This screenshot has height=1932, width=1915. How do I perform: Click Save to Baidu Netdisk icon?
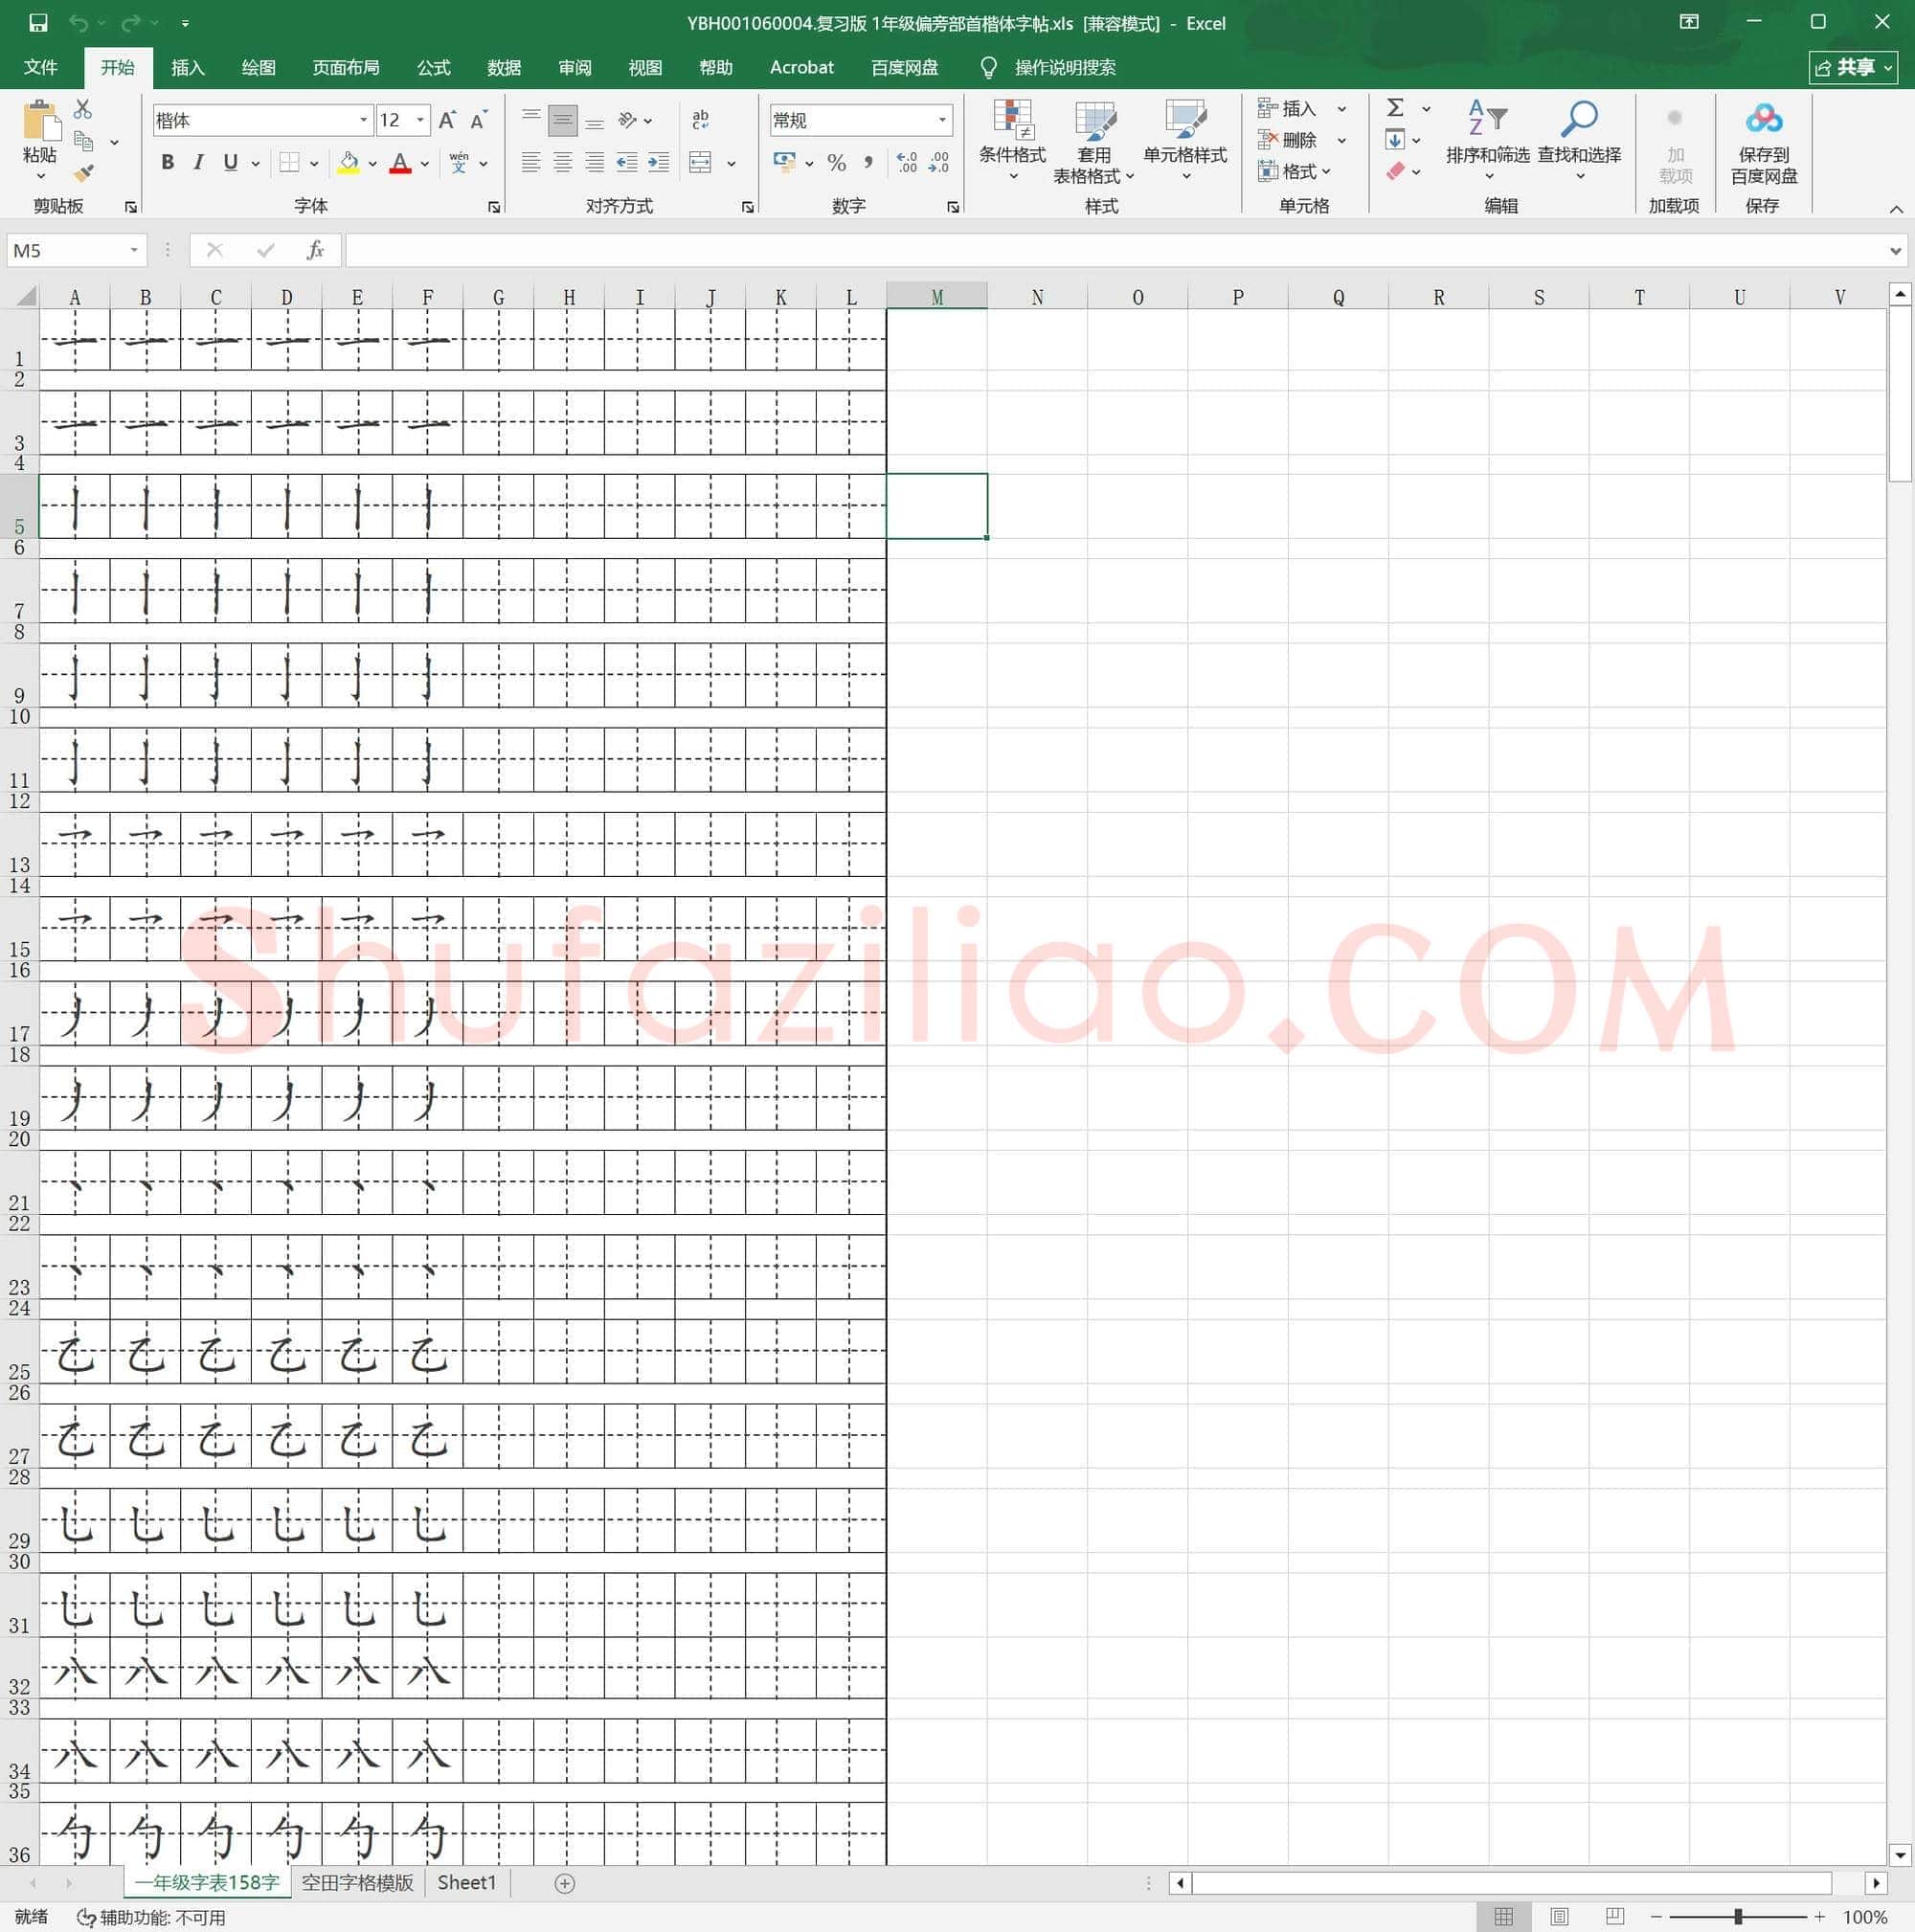pos(1763,119)
